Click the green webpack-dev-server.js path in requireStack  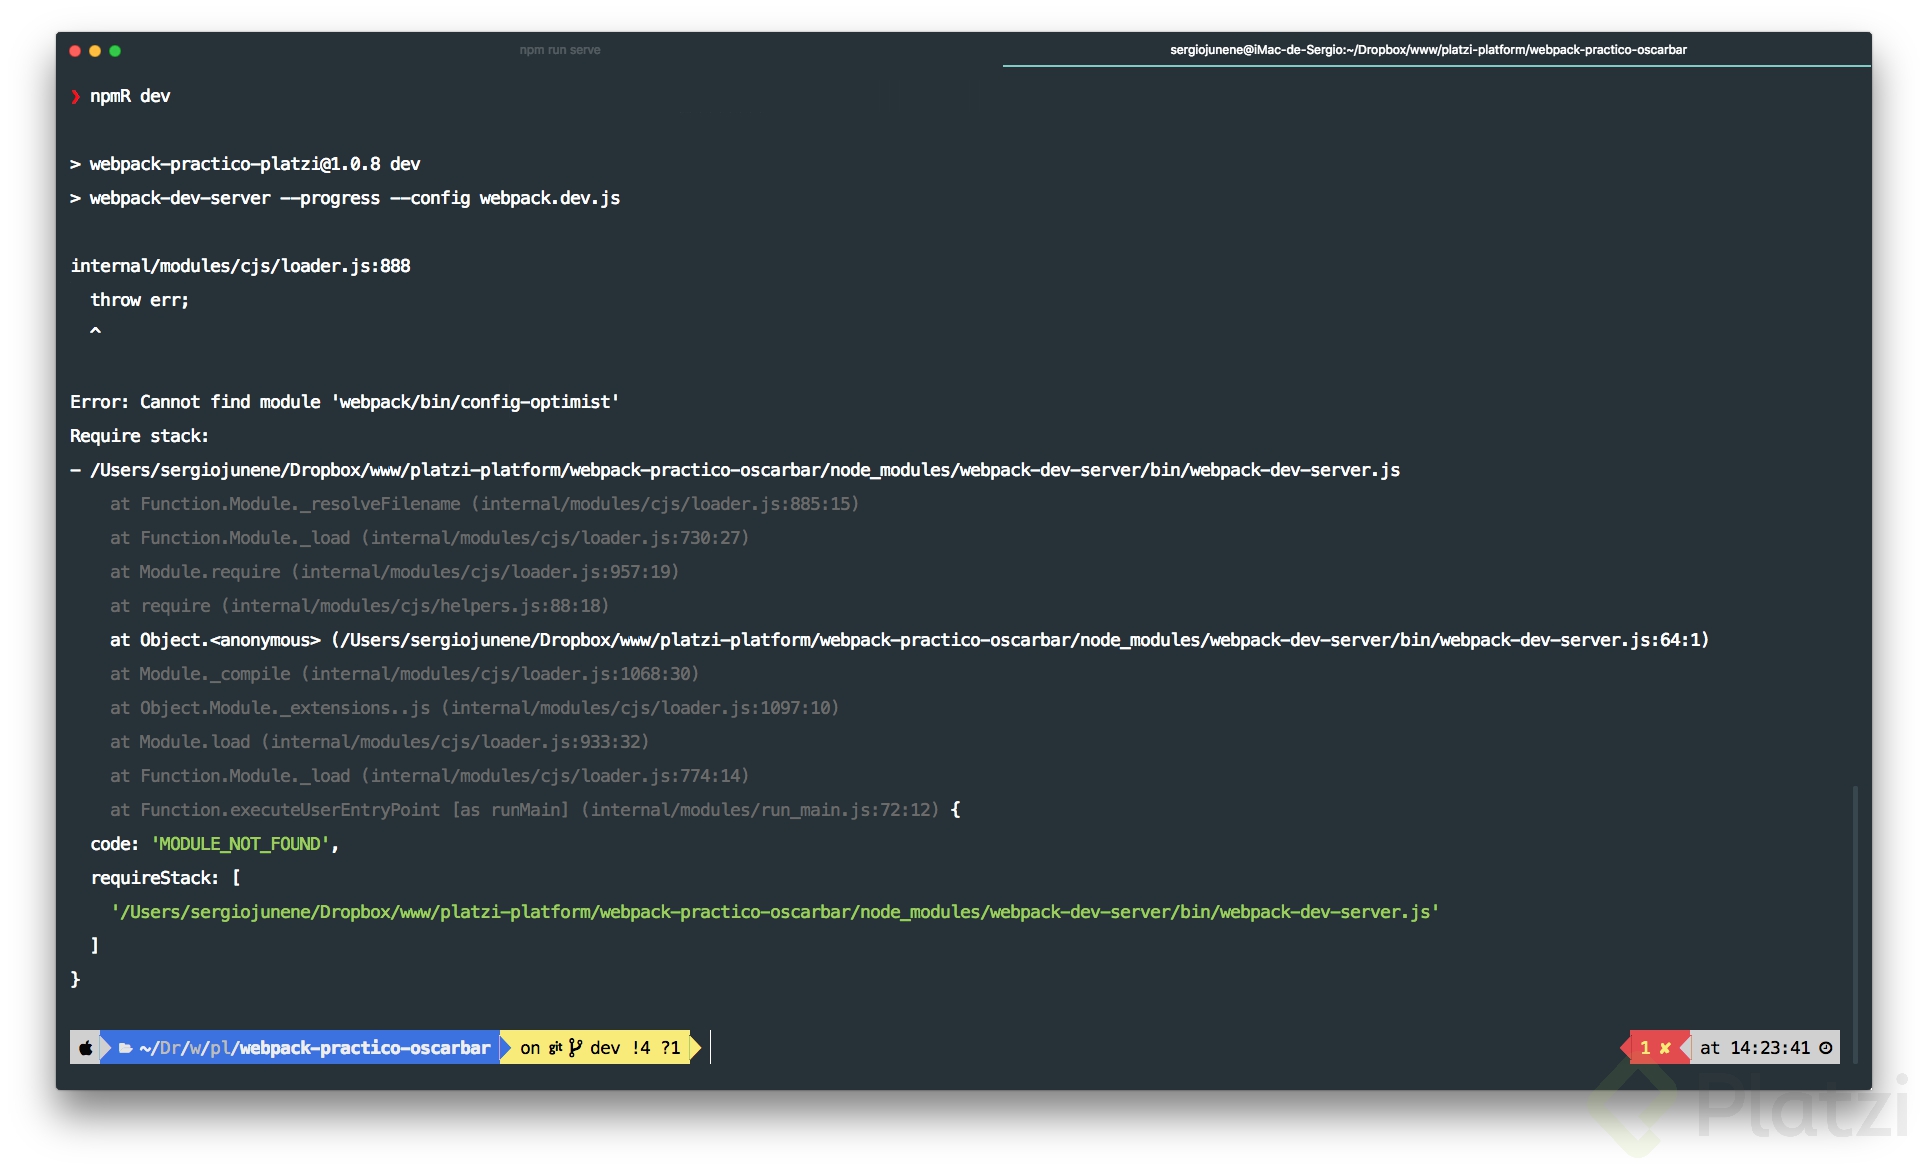[775, 912]
